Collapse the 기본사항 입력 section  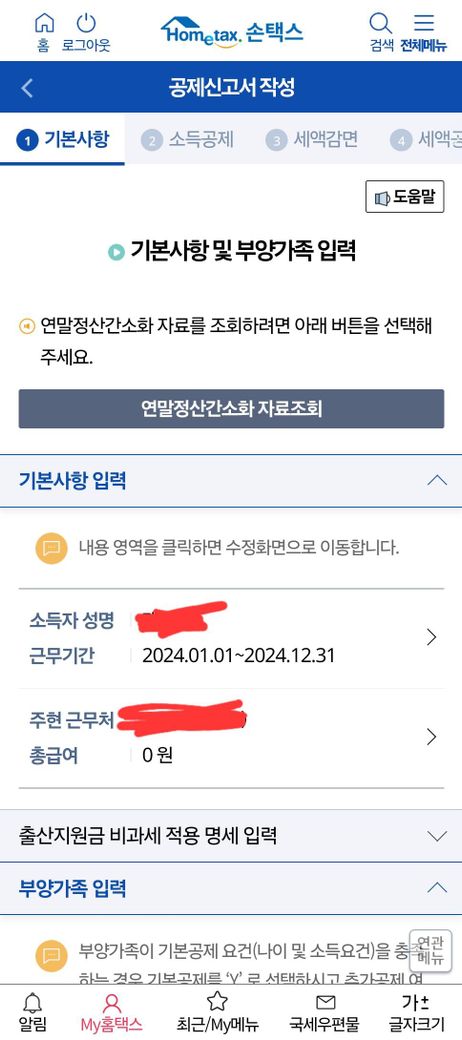point(437,480)
